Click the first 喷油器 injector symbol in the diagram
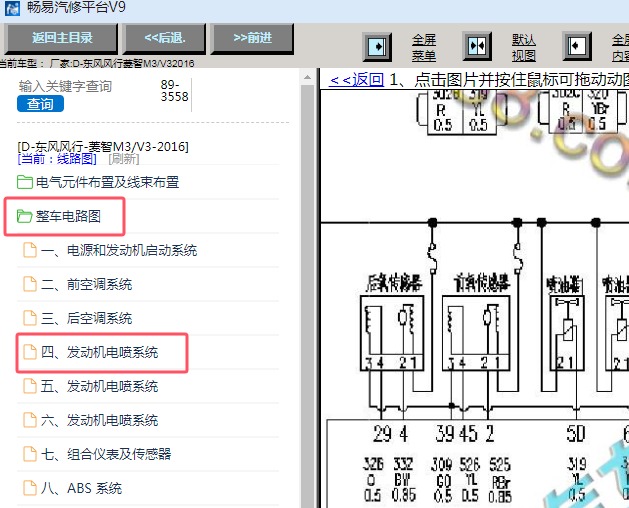Image resolution: width=629 pixels, height=508 pixels. [567, 333]
